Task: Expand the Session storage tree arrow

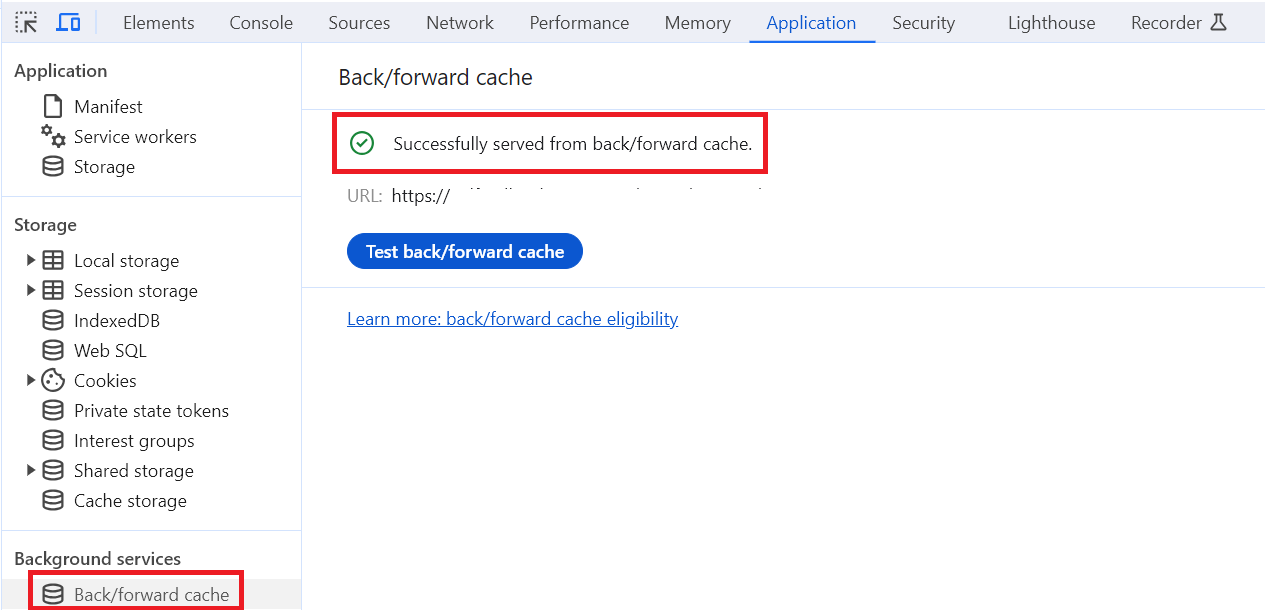Action: pos(31,291)
